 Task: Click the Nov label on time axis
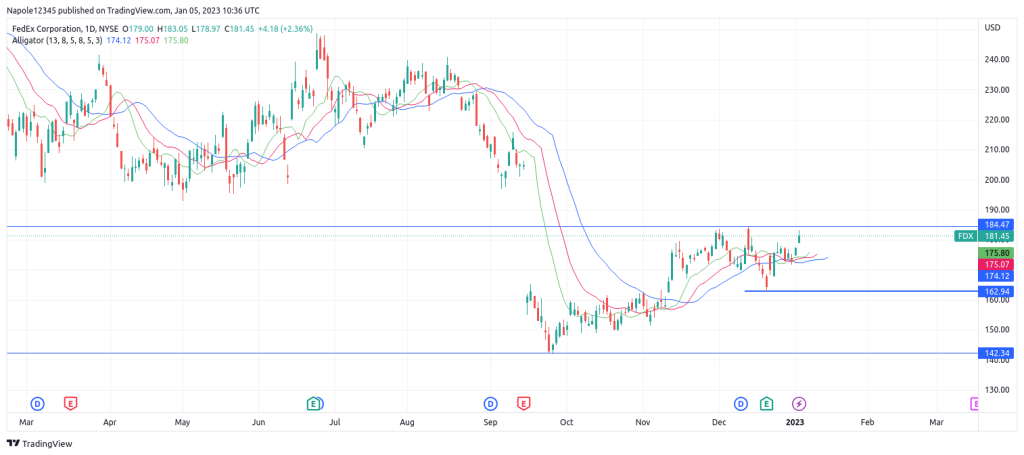tap(644, 423)
